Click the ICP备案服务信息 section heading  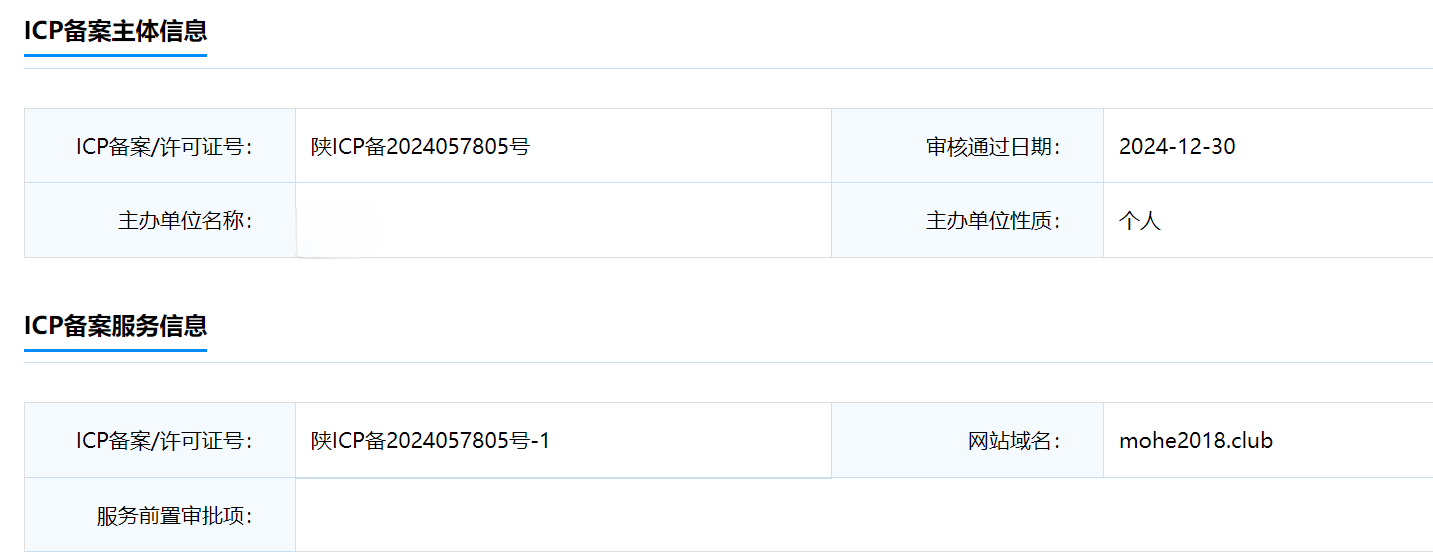point(115,325)
